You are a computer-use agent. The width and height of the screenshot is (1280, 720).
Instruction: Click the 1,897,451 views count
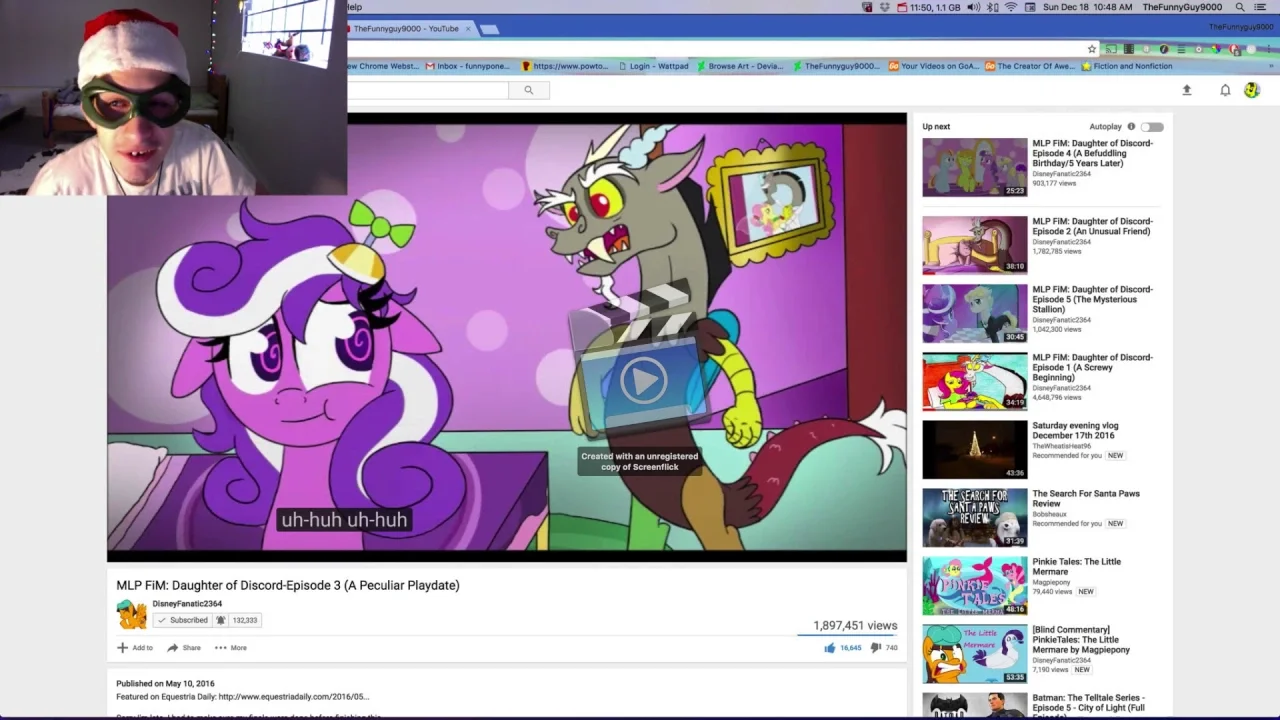point(855,626)
